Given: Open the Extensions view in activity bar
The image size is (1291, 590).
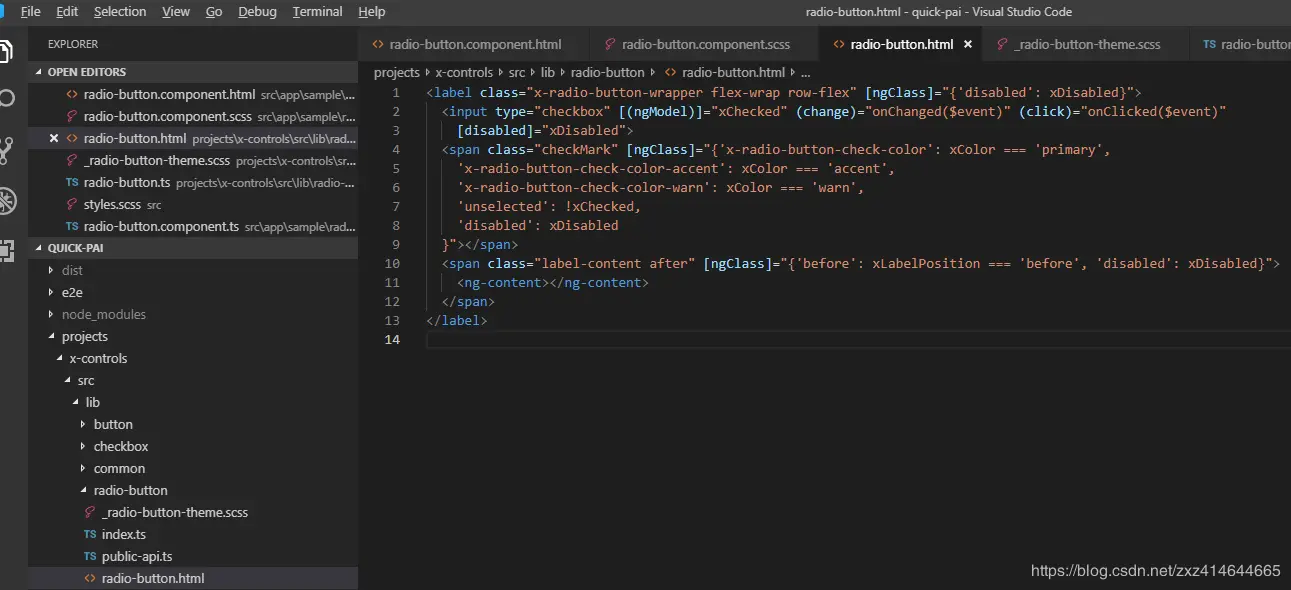Looking at the screenshot, I should pos(6,250).
